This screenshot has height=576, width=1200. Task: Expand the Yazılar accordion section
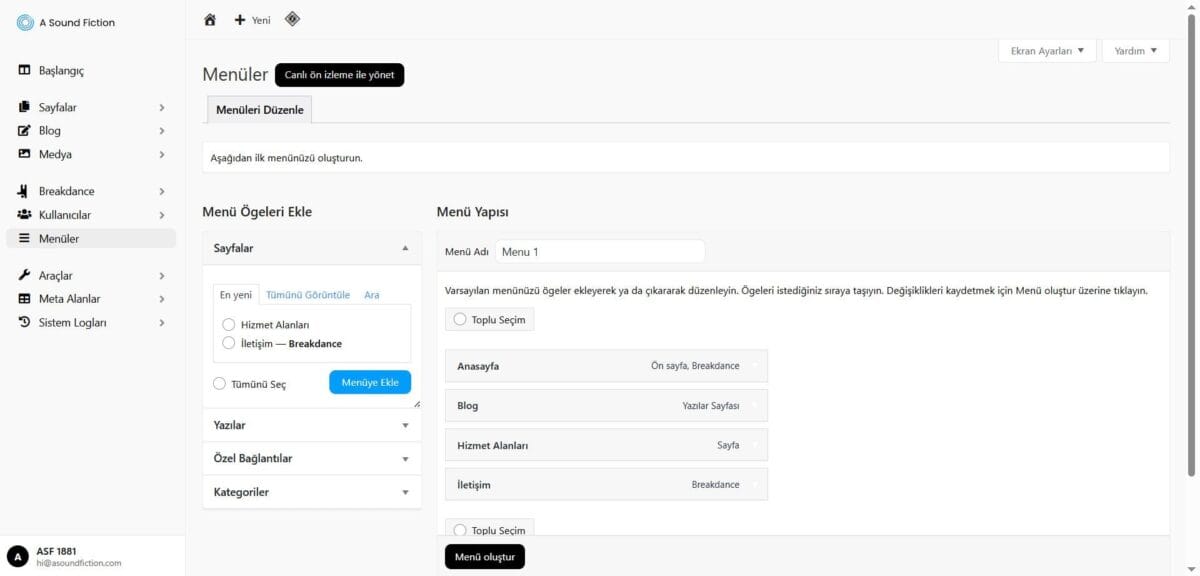(x=311, y=425)
